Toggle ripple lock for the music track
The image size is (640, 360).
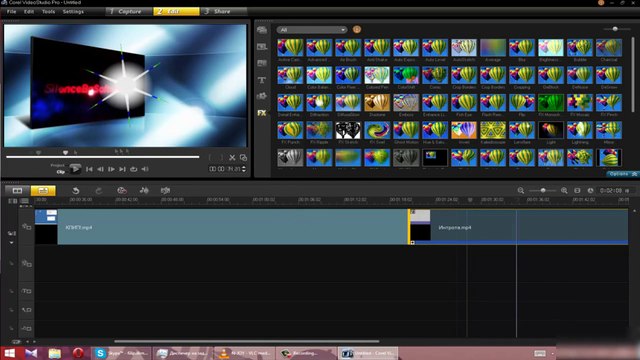pos(11,328)
